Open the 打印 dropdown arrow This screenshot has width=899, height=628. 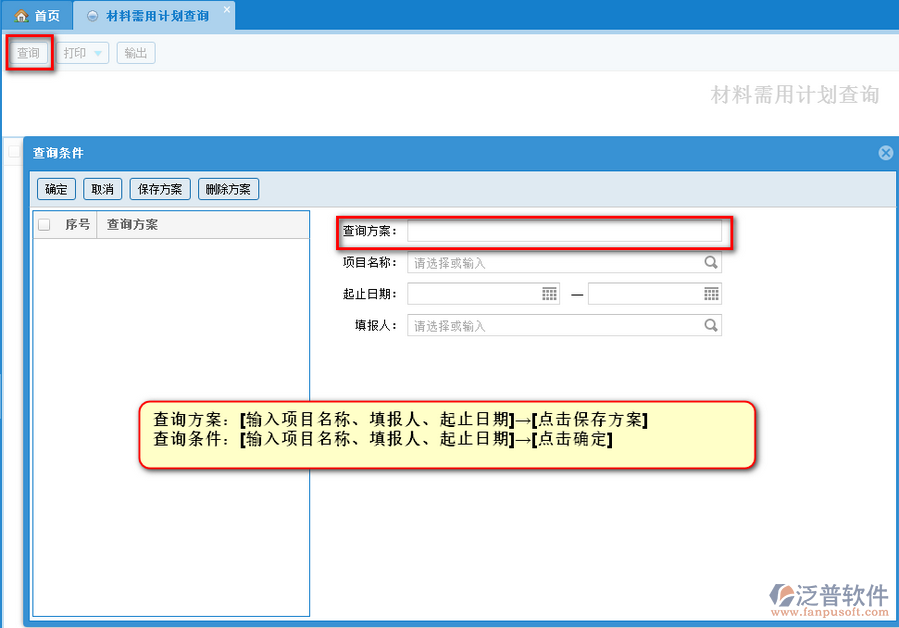pyautogui.click(x=98, y=53)
